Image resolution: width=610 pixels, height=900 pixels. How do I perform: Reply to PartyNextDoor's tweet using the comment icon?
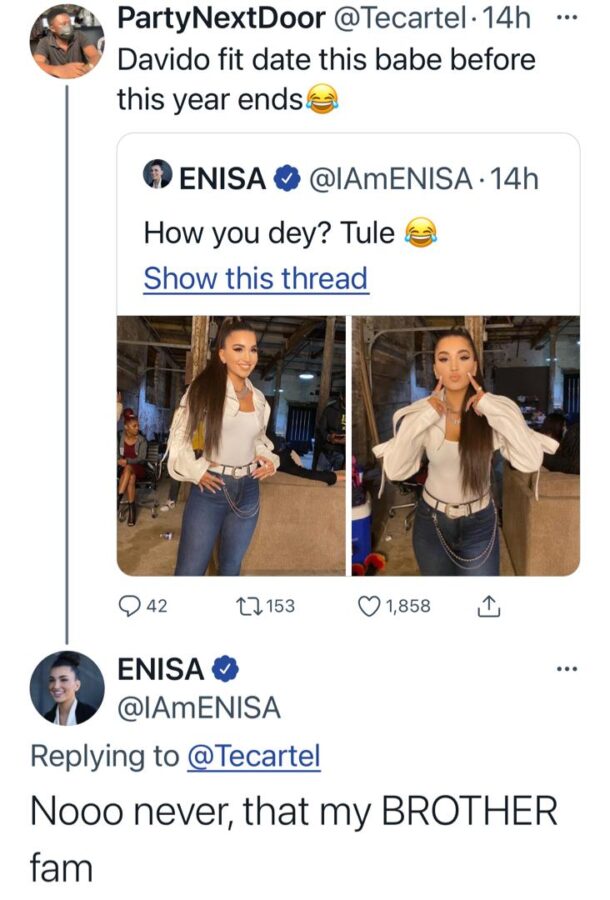(x=129, y=606)
